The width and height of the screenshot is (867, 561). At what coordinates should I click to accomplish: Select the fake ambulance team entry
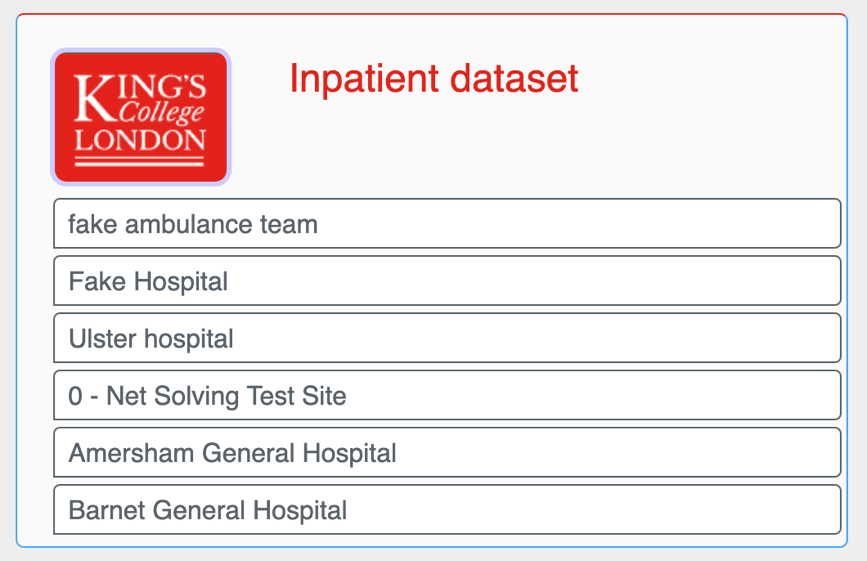point(447,224)
